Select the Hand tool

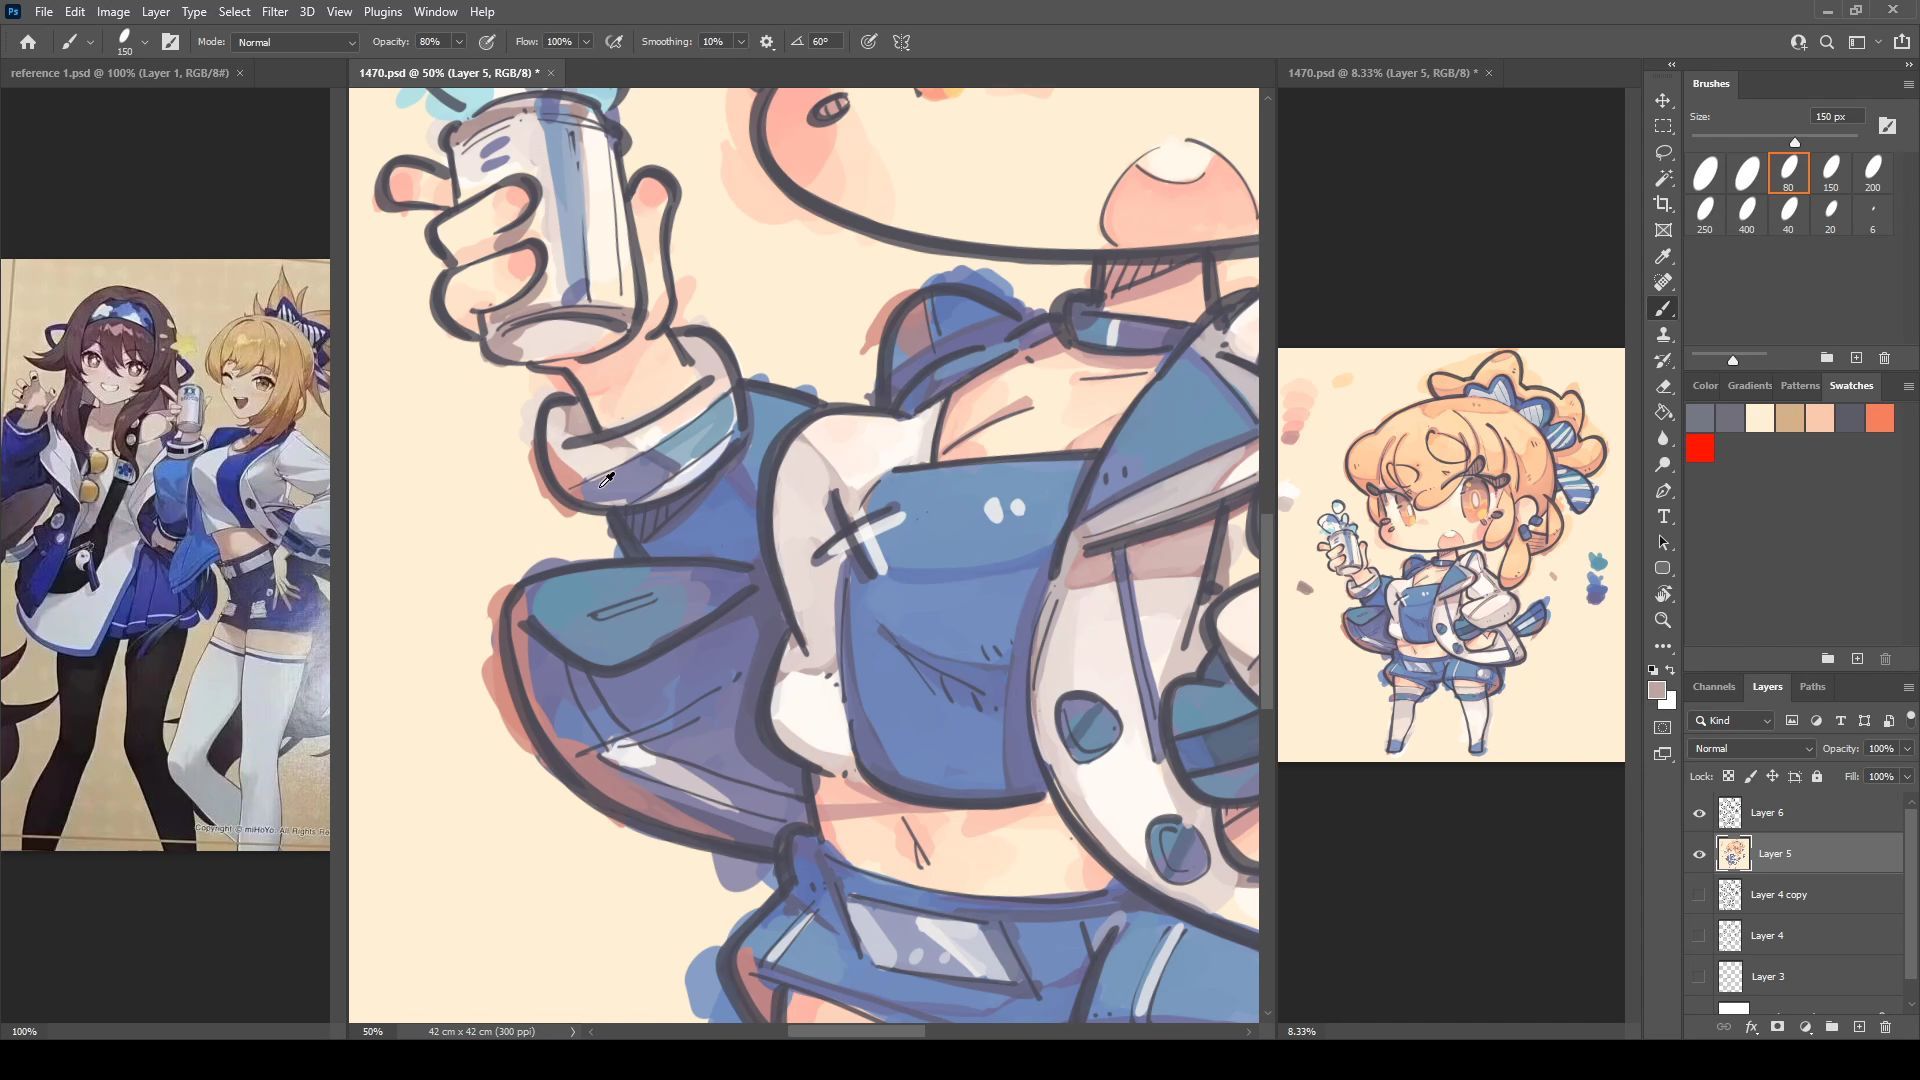click(1663, 594)
